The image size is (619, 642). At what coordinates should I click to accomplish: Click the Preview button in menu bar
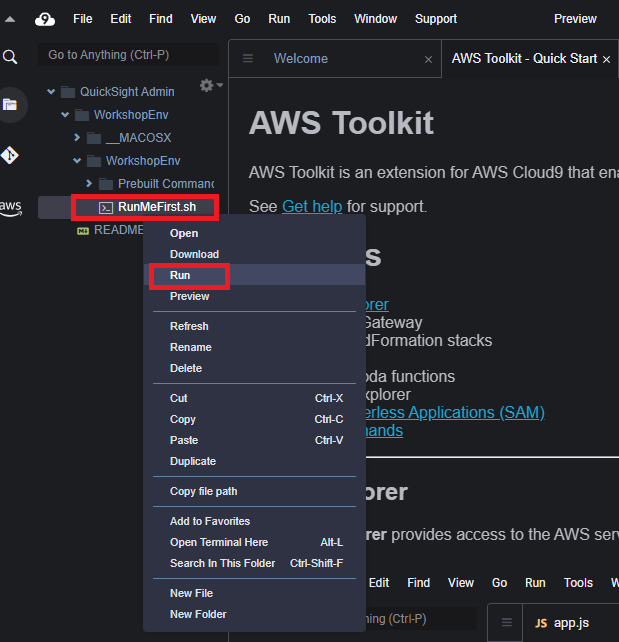(575, 19)
